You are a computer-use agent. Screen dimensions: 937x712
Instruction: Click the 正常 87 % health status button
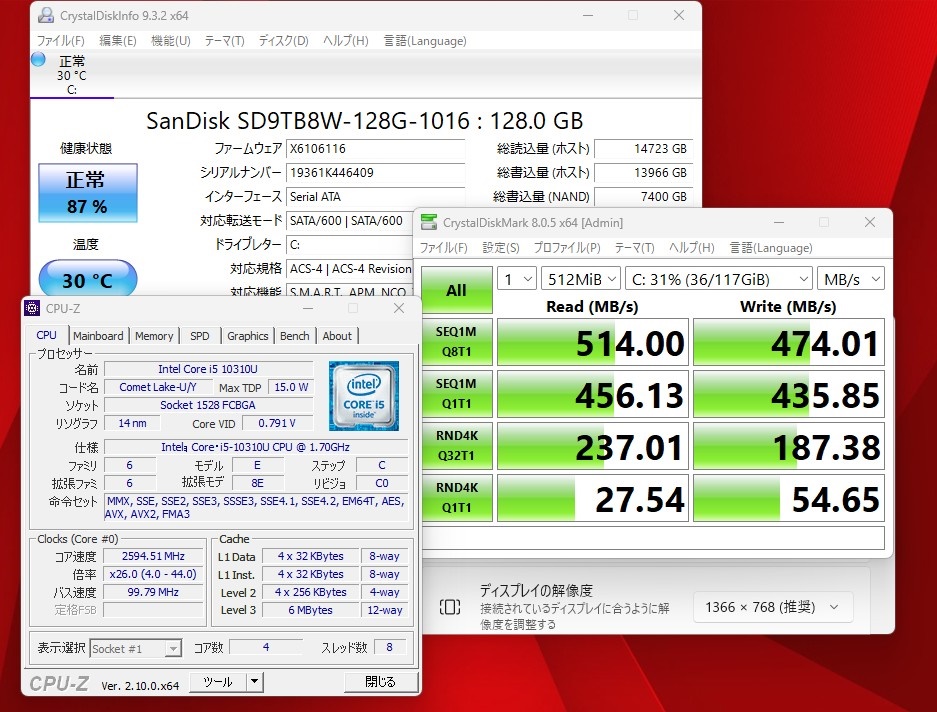click(x=88, y=193)
